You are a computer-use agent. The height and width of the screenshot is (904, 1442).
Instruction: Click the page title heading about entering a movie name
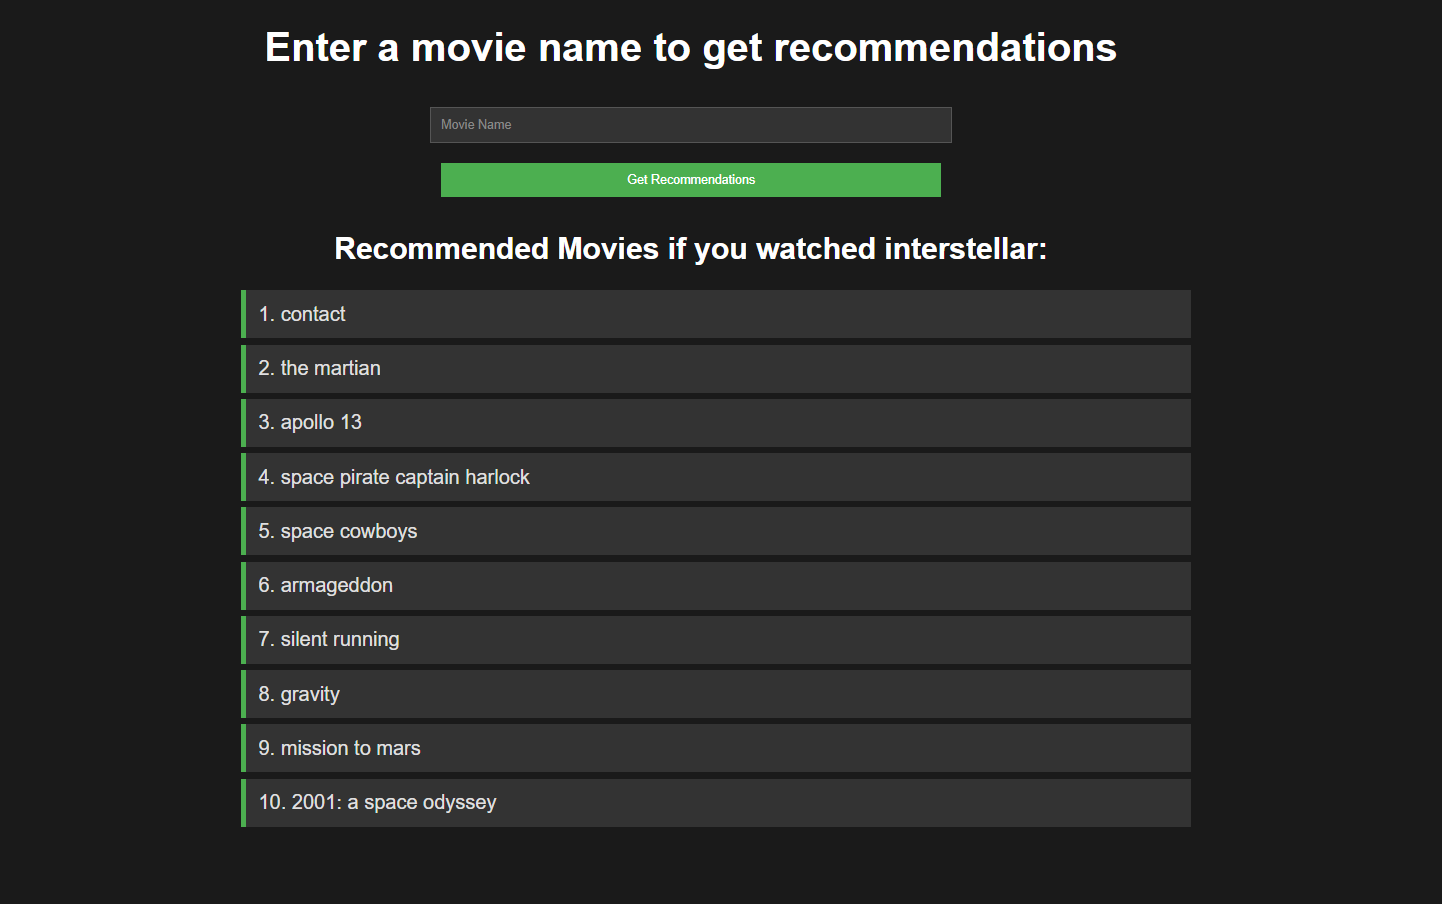tap(690, 48)
